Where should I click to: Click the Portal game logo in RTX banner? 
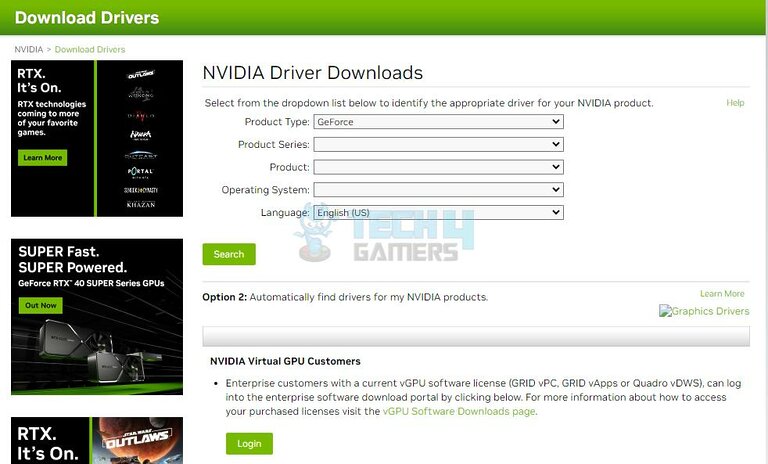(x=141, y=171)
